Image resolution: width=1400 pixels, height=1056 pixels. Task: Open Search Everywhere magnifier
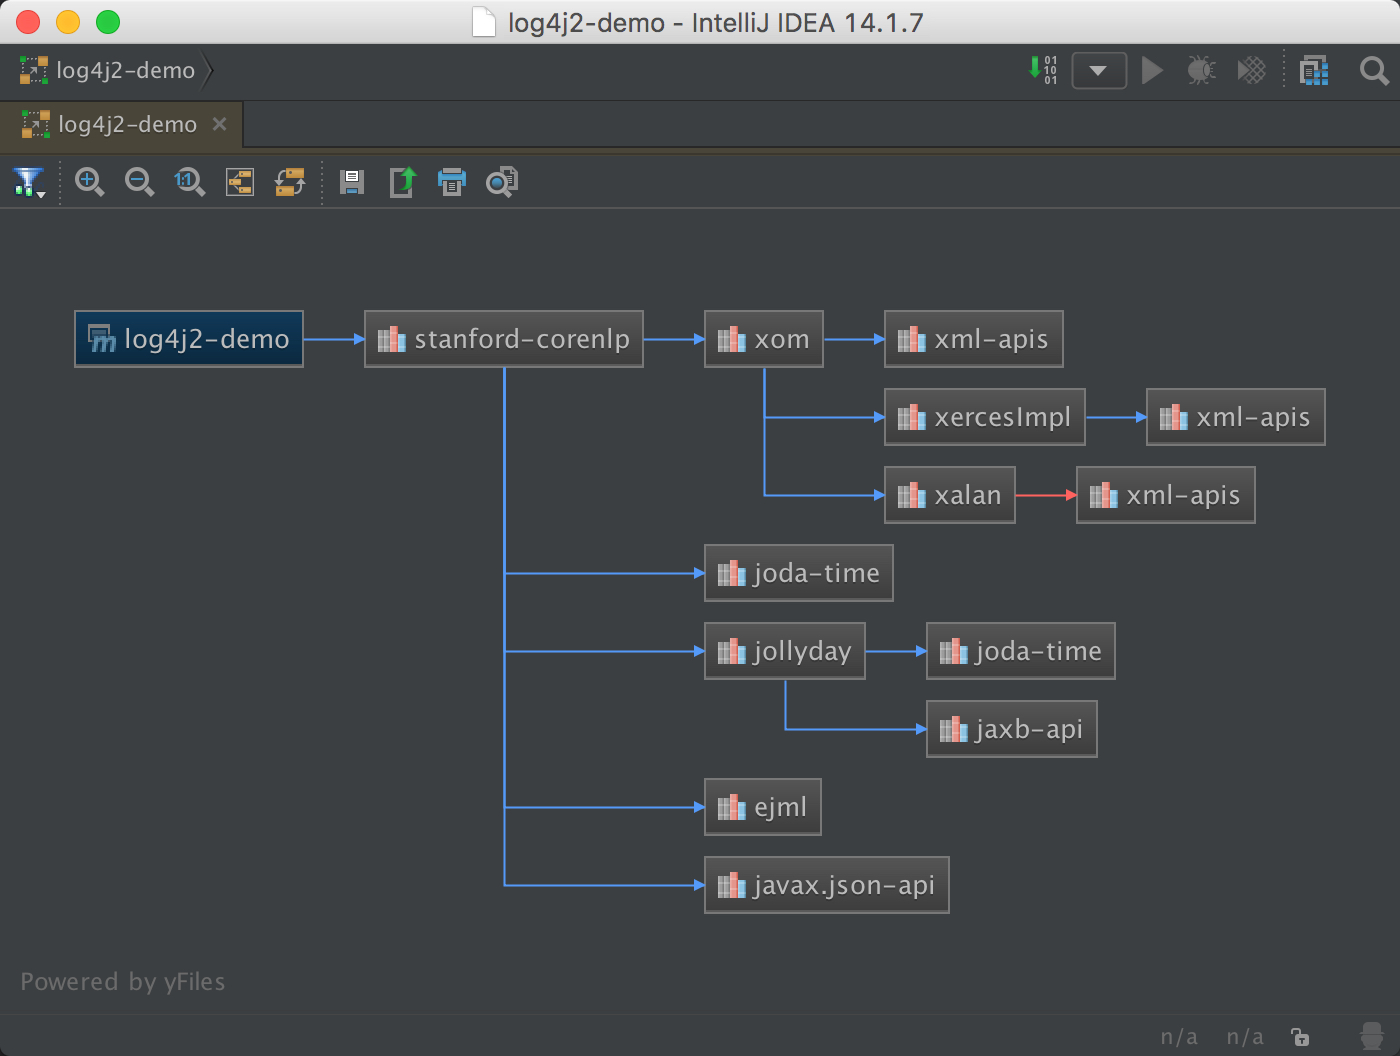[1374, 70]
